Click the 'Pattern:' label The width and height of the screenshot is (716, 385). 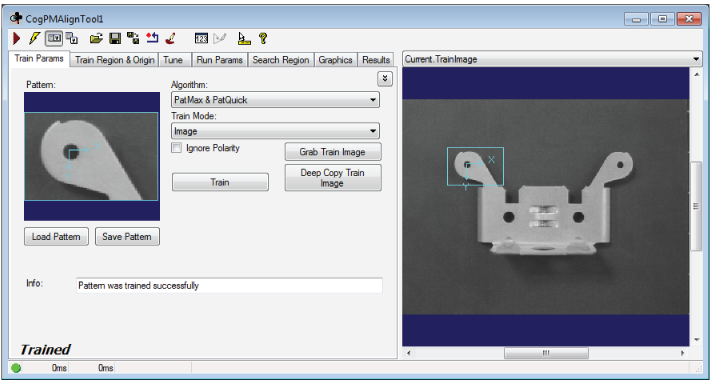(41, 84)
